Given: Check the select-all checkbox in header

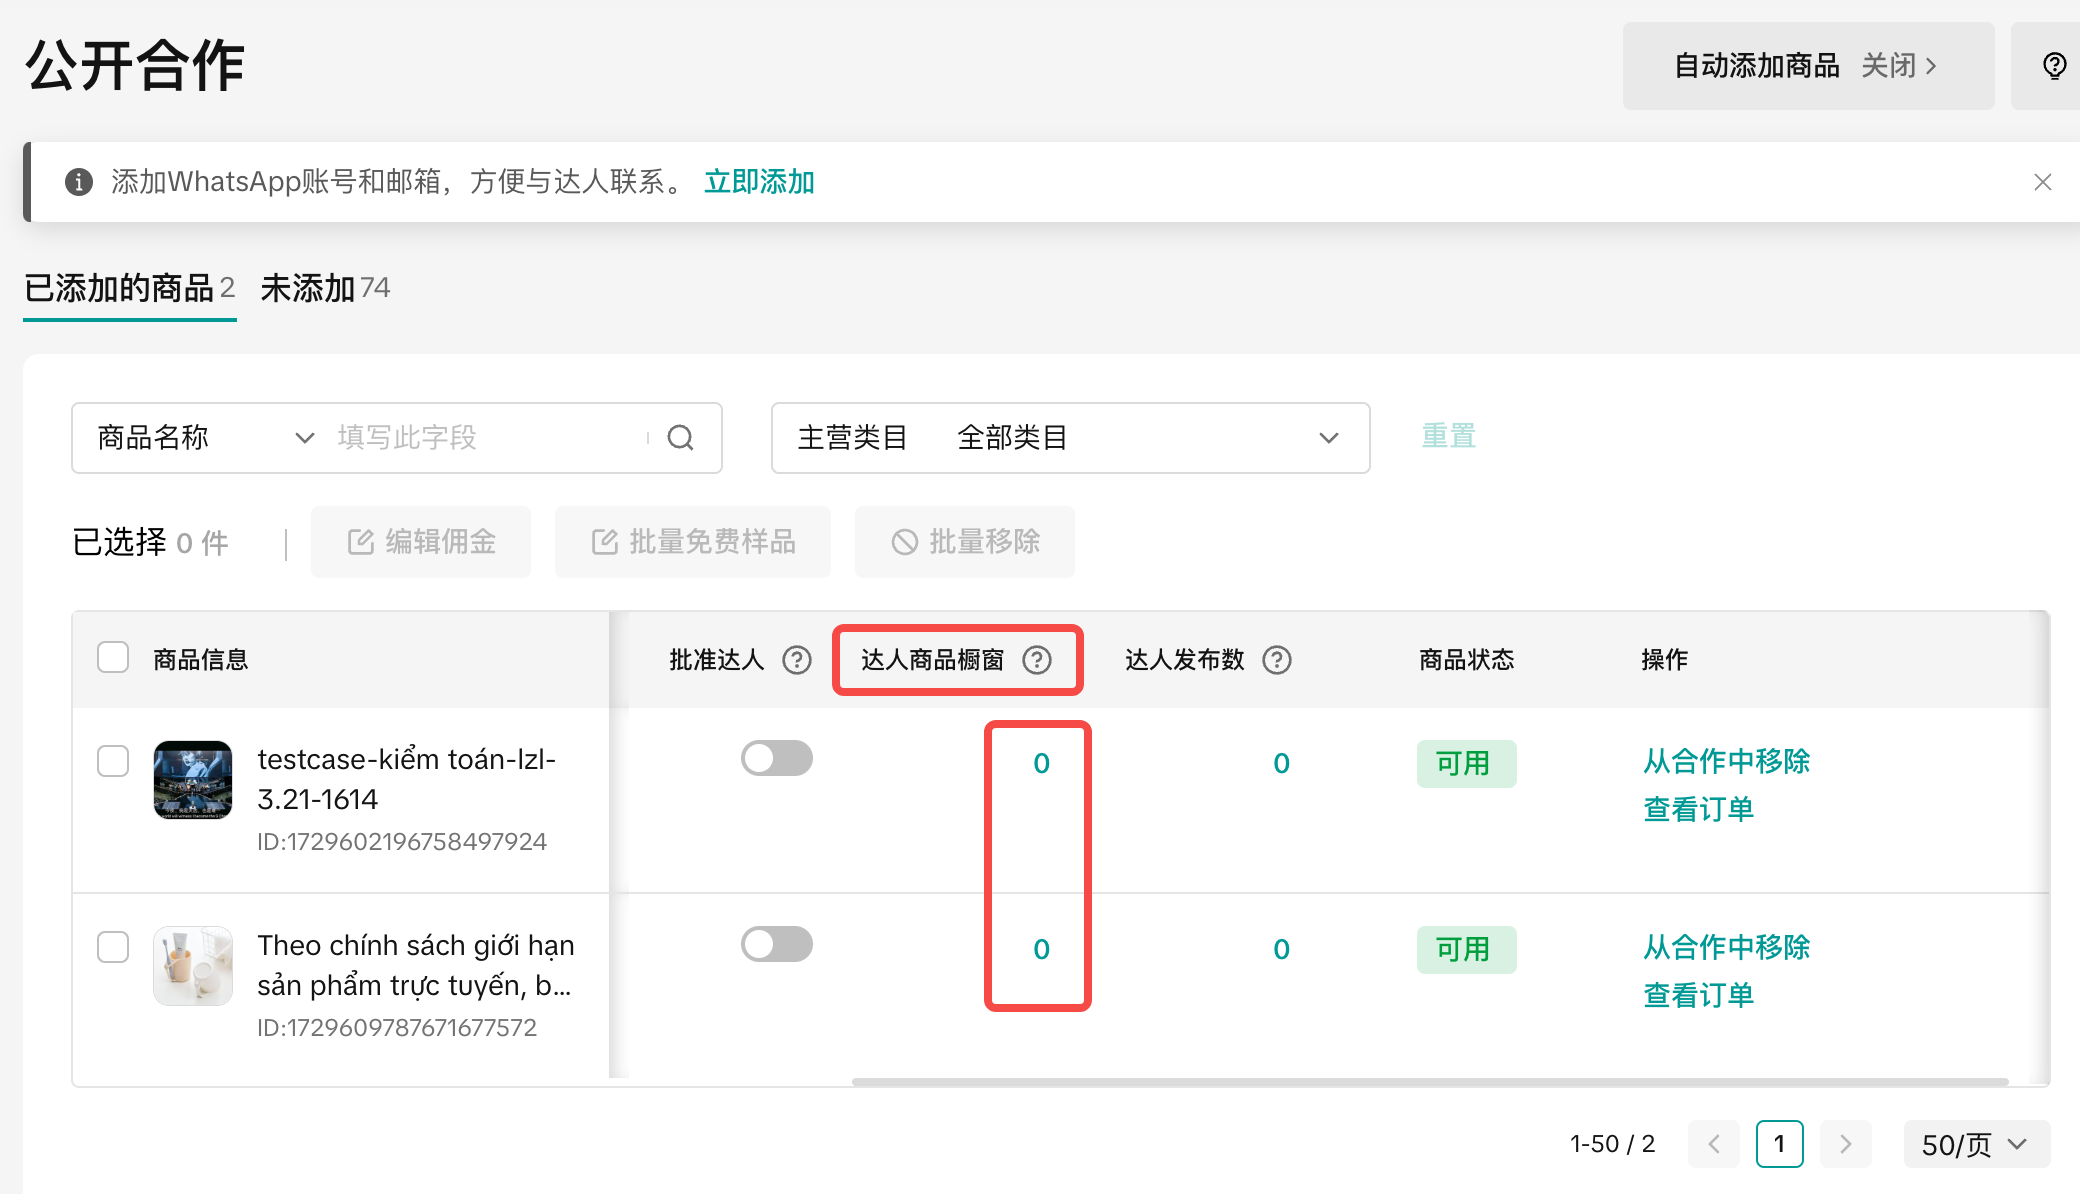Looking at the screenshot, I should click(113, 658).
